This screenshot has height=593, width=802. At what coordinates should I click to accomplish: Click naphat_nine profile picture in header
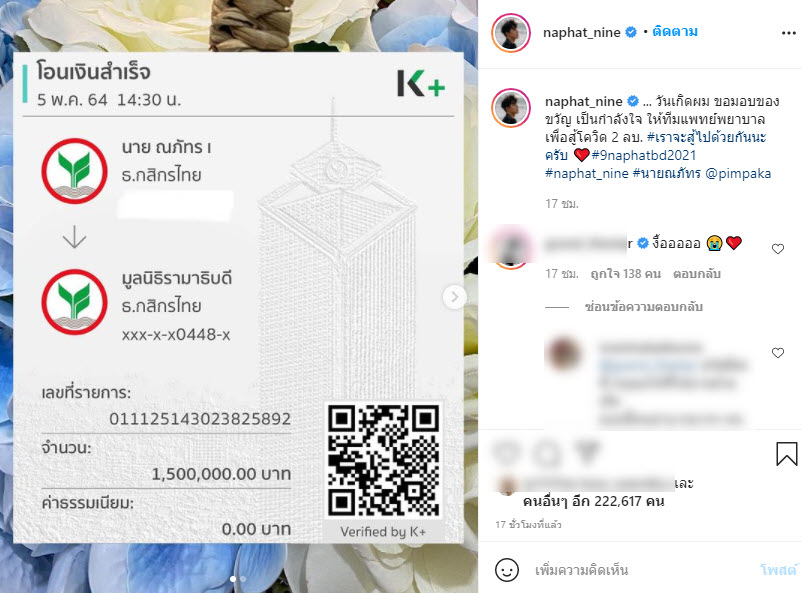(510, 33)
